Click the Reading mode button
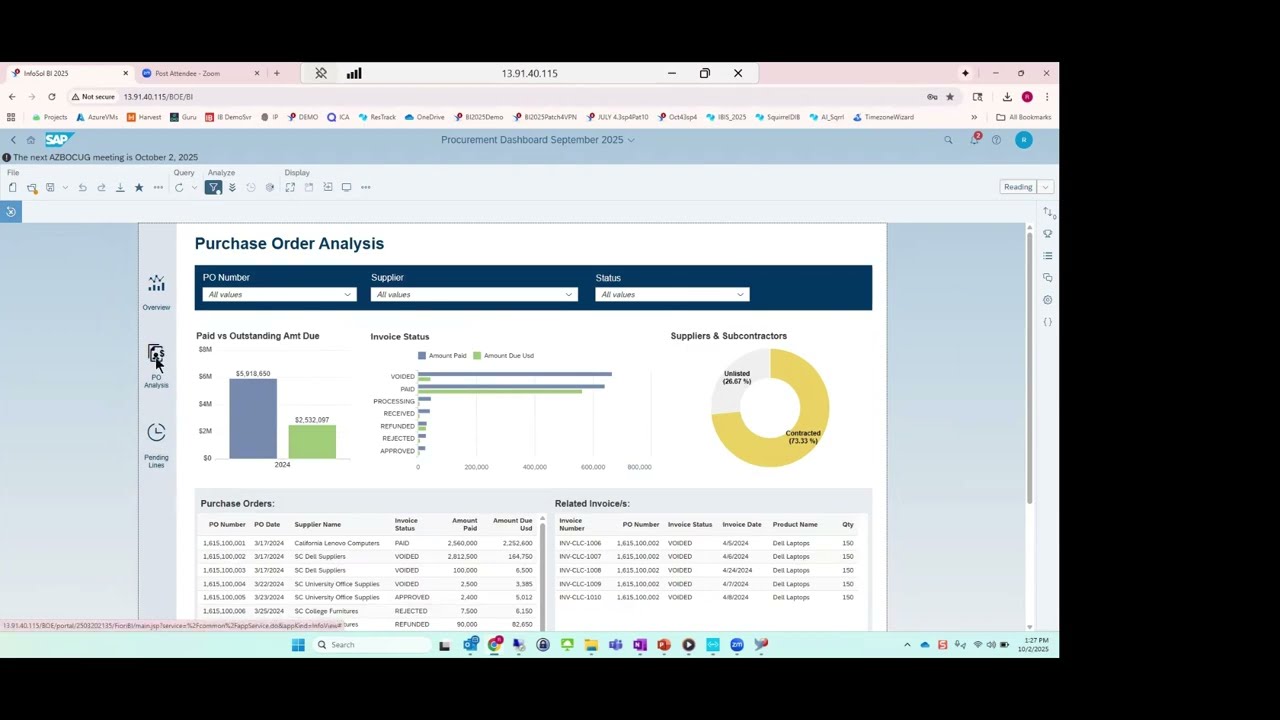This screenshot has width=1280, height=720. click(x=1018, y=187)
